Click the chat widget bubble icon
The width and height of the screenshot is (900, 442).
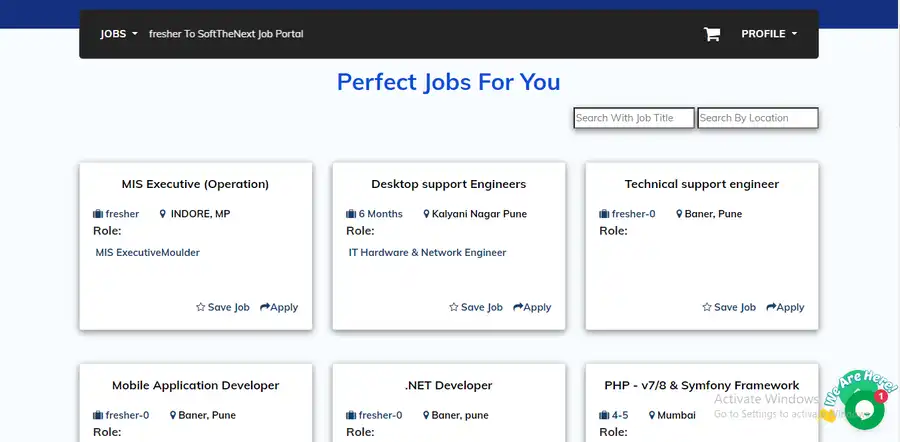pos(864,410)
